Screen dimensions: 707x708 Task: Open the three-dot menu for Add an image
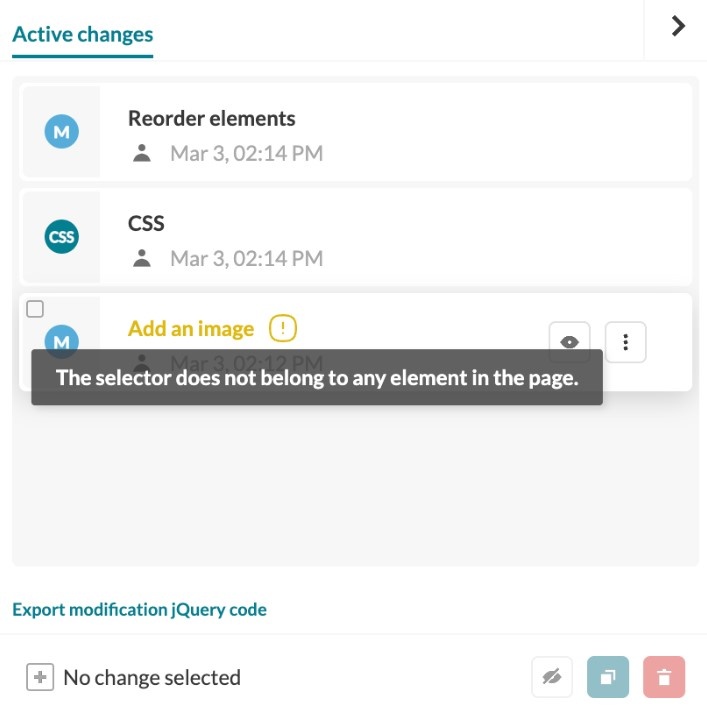tap(625, 342)
